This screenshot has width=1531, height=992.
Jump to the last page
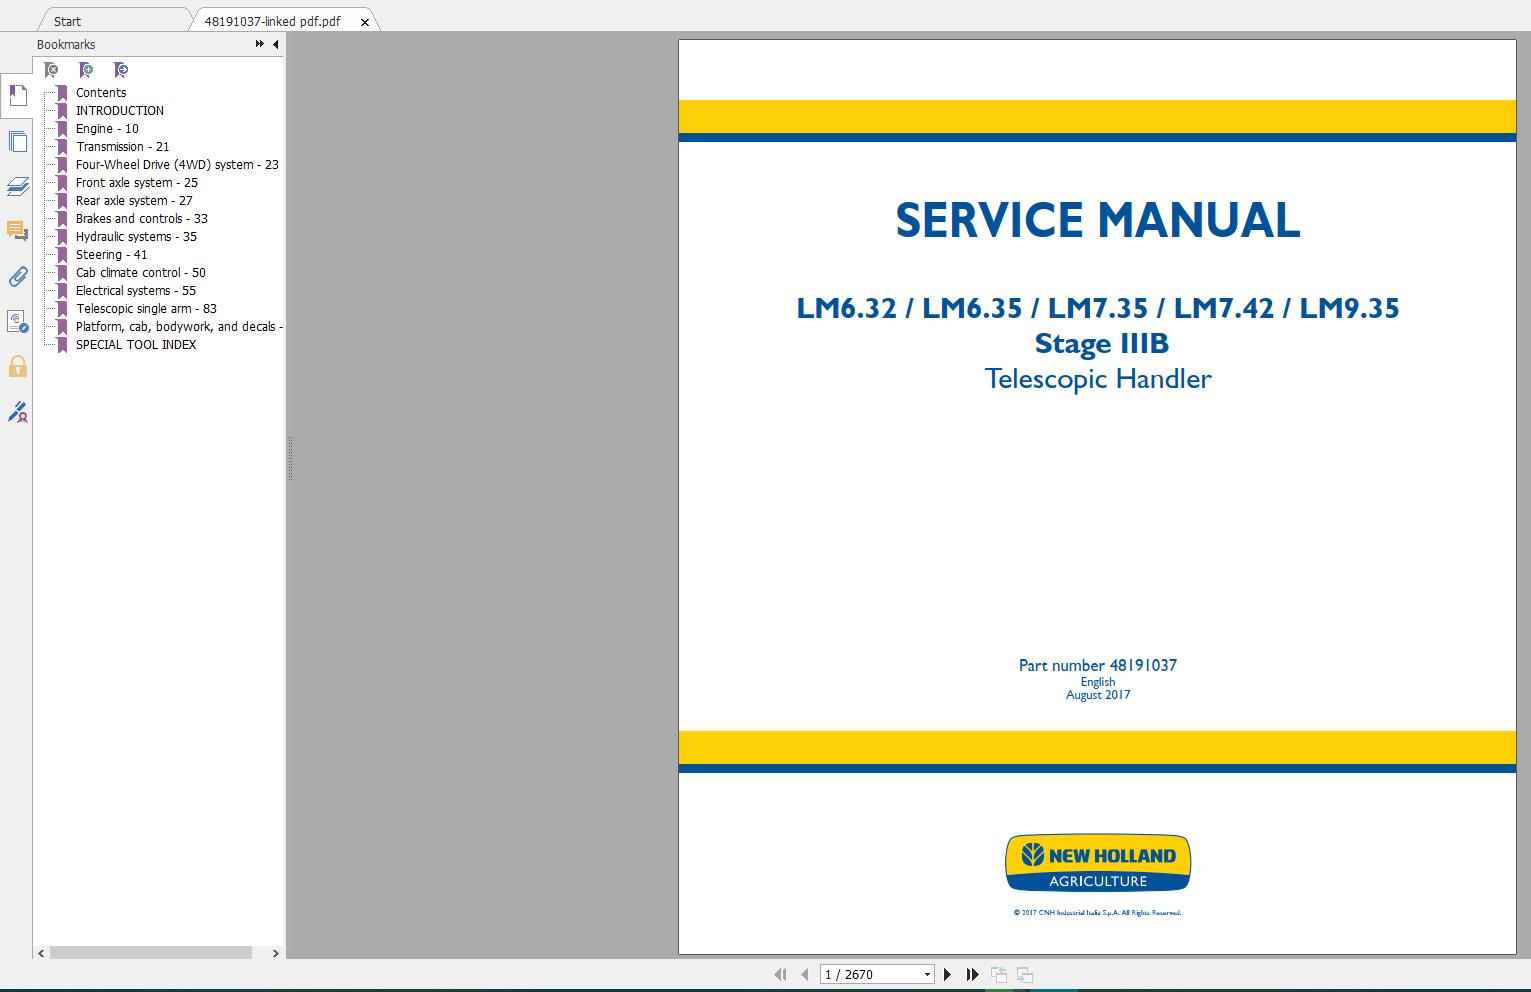pyautogui.click(x=972, y=974)
